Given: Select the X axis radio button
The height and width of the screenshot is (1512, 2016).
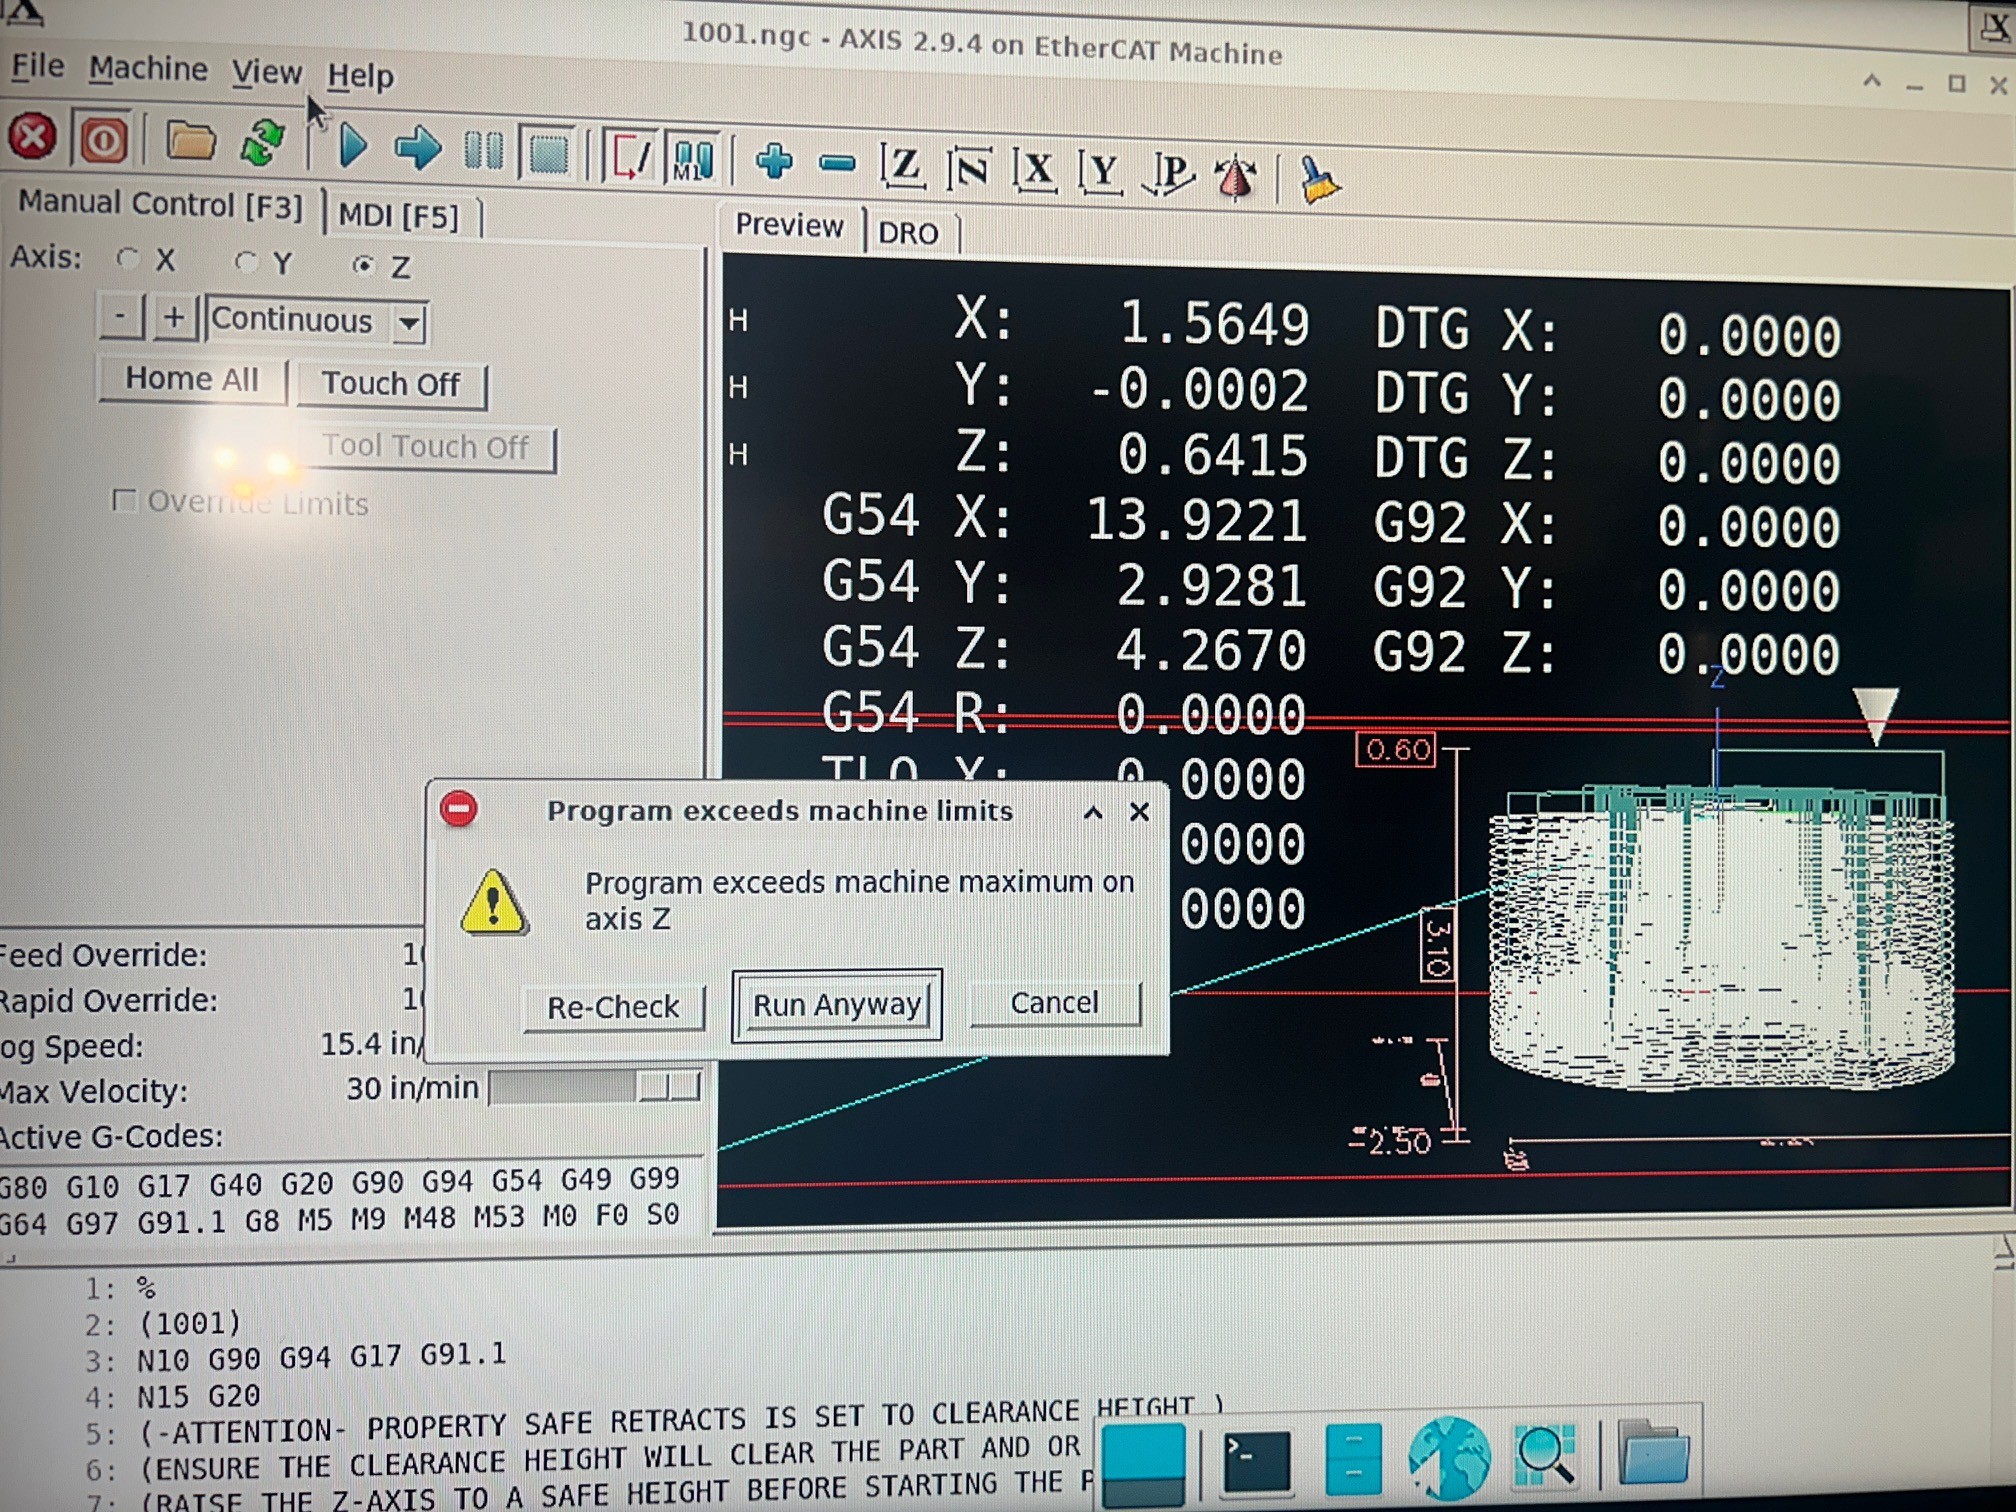Looking at the screenshot, I should [x=127, y=259].
